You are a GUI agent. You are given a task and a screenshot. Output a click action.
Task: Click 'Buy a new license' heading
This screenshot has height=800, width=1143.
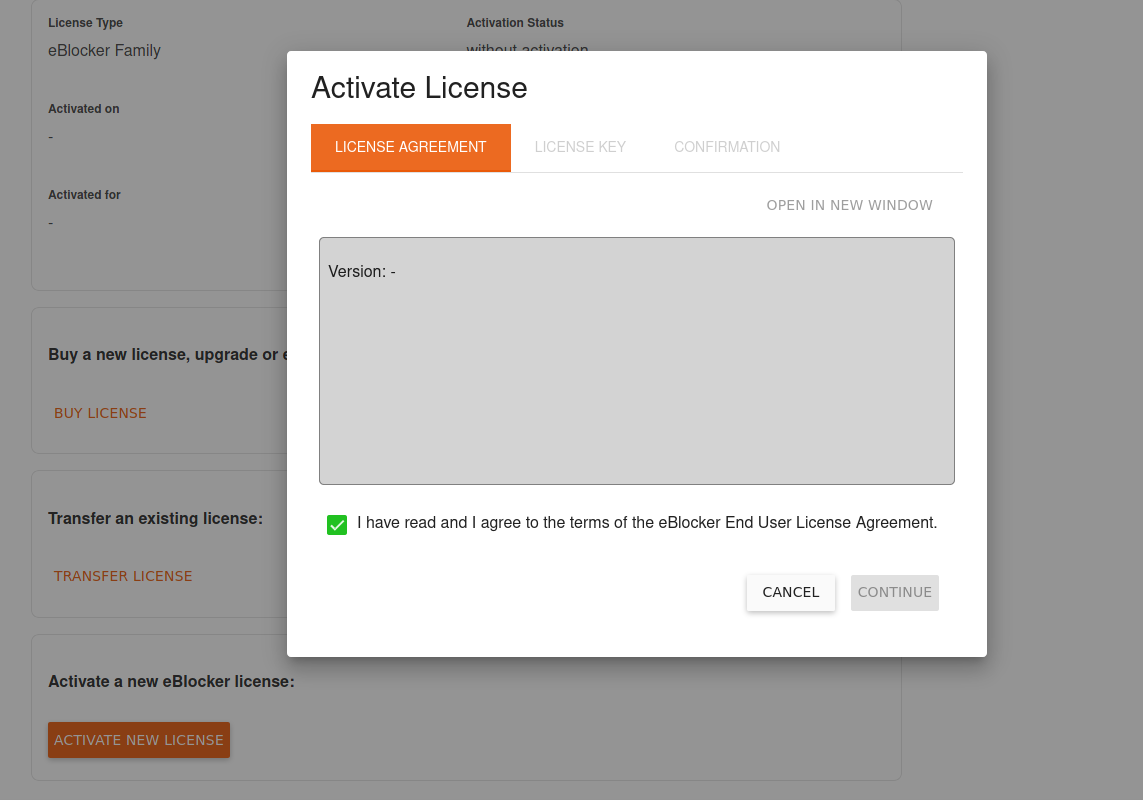(x=168, y=354)
